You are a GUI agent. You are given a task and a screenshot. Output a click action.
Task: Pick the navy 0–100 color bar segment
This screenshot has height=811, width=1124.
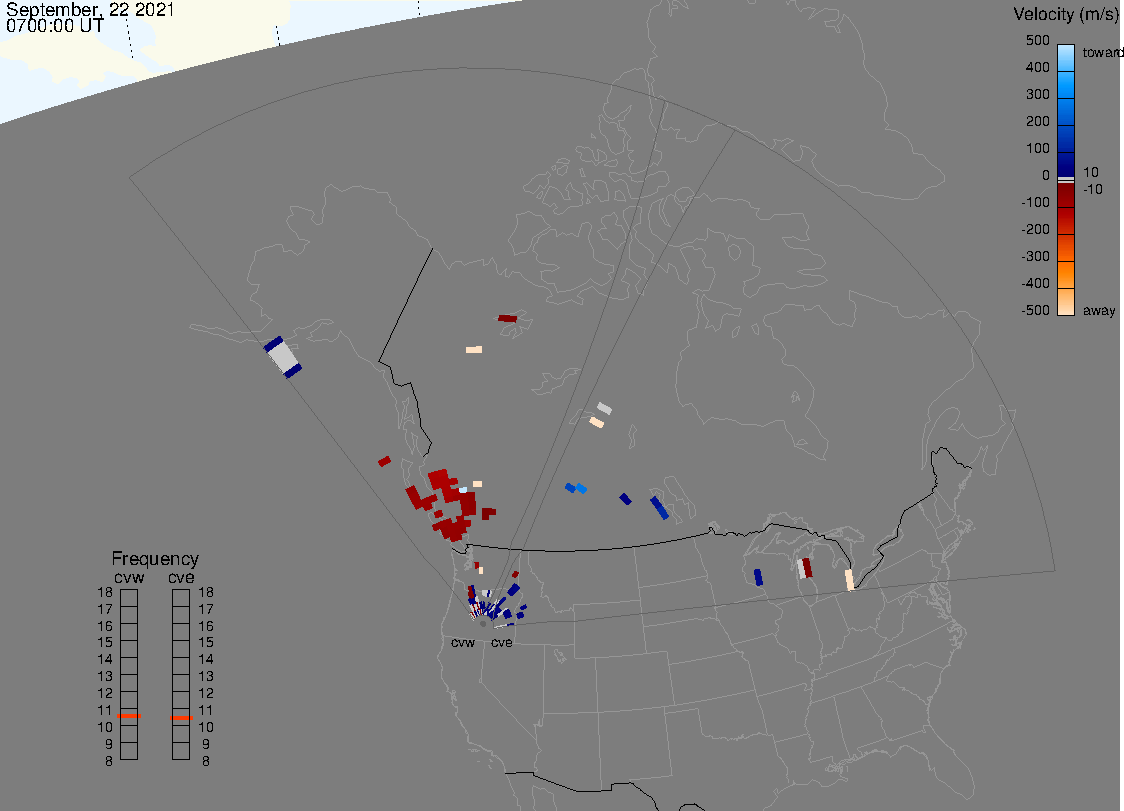point(1066,165)
